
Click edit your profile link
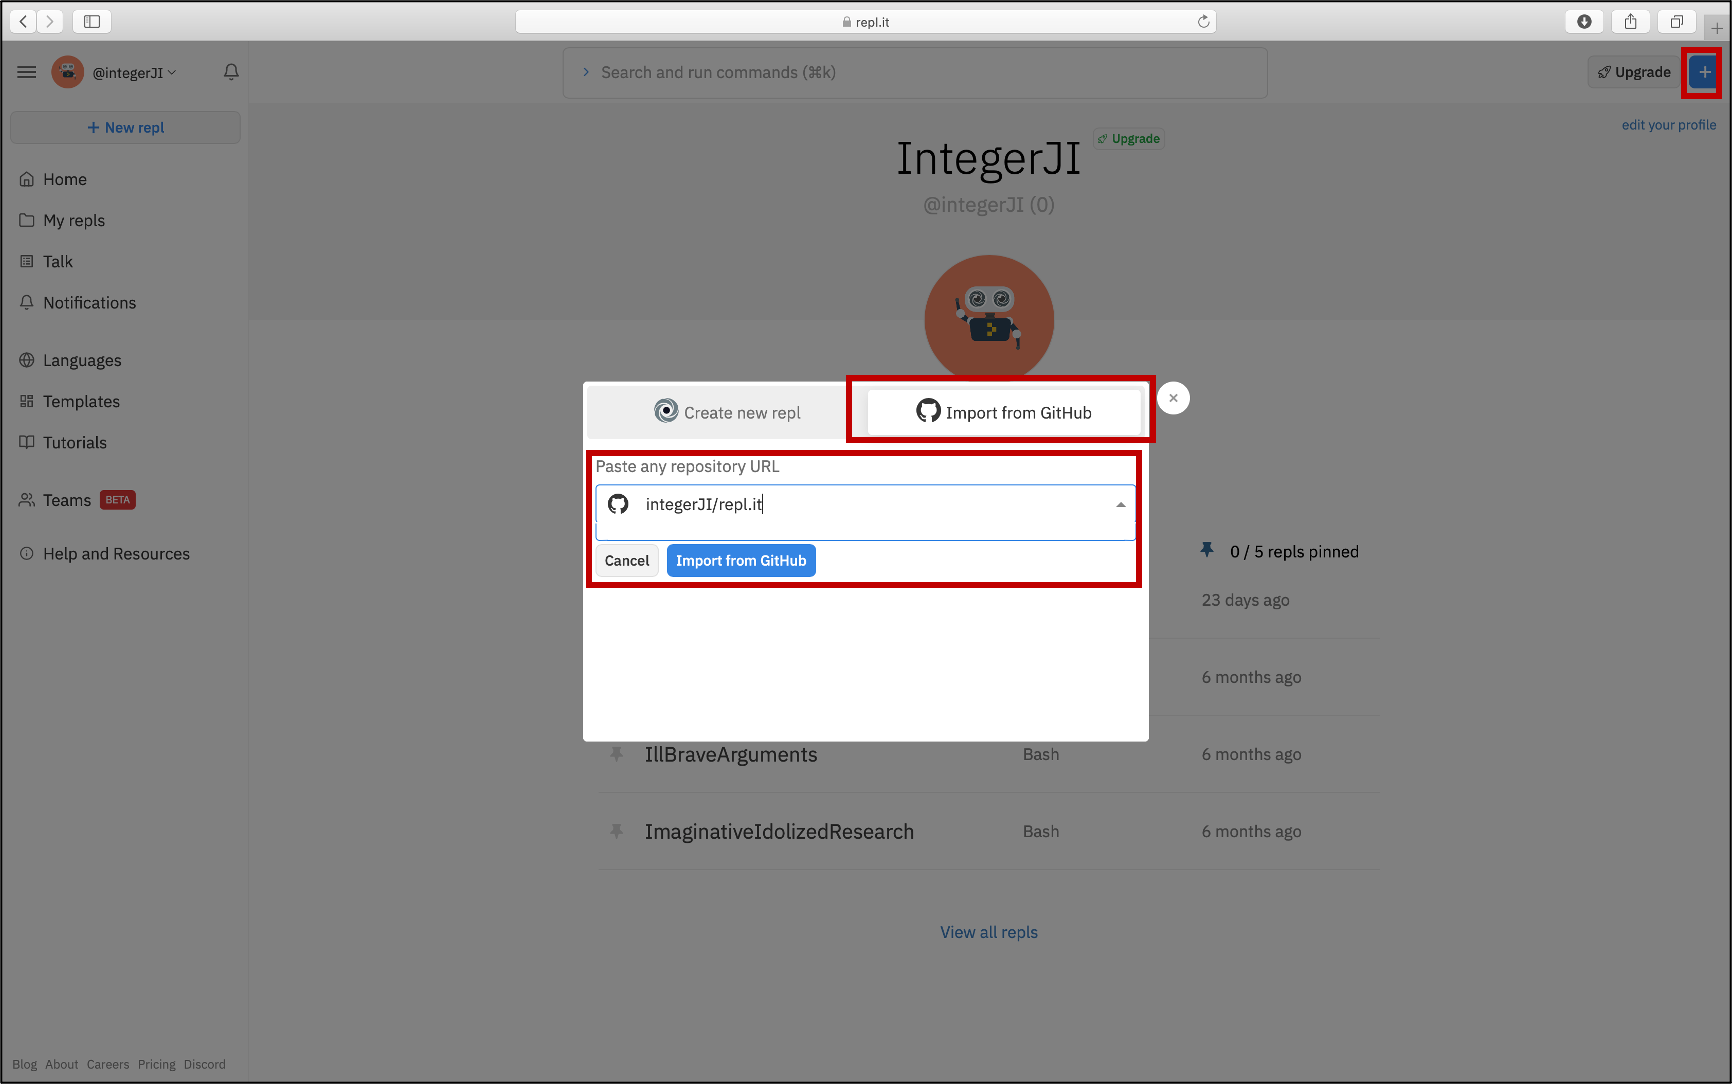1668,125
